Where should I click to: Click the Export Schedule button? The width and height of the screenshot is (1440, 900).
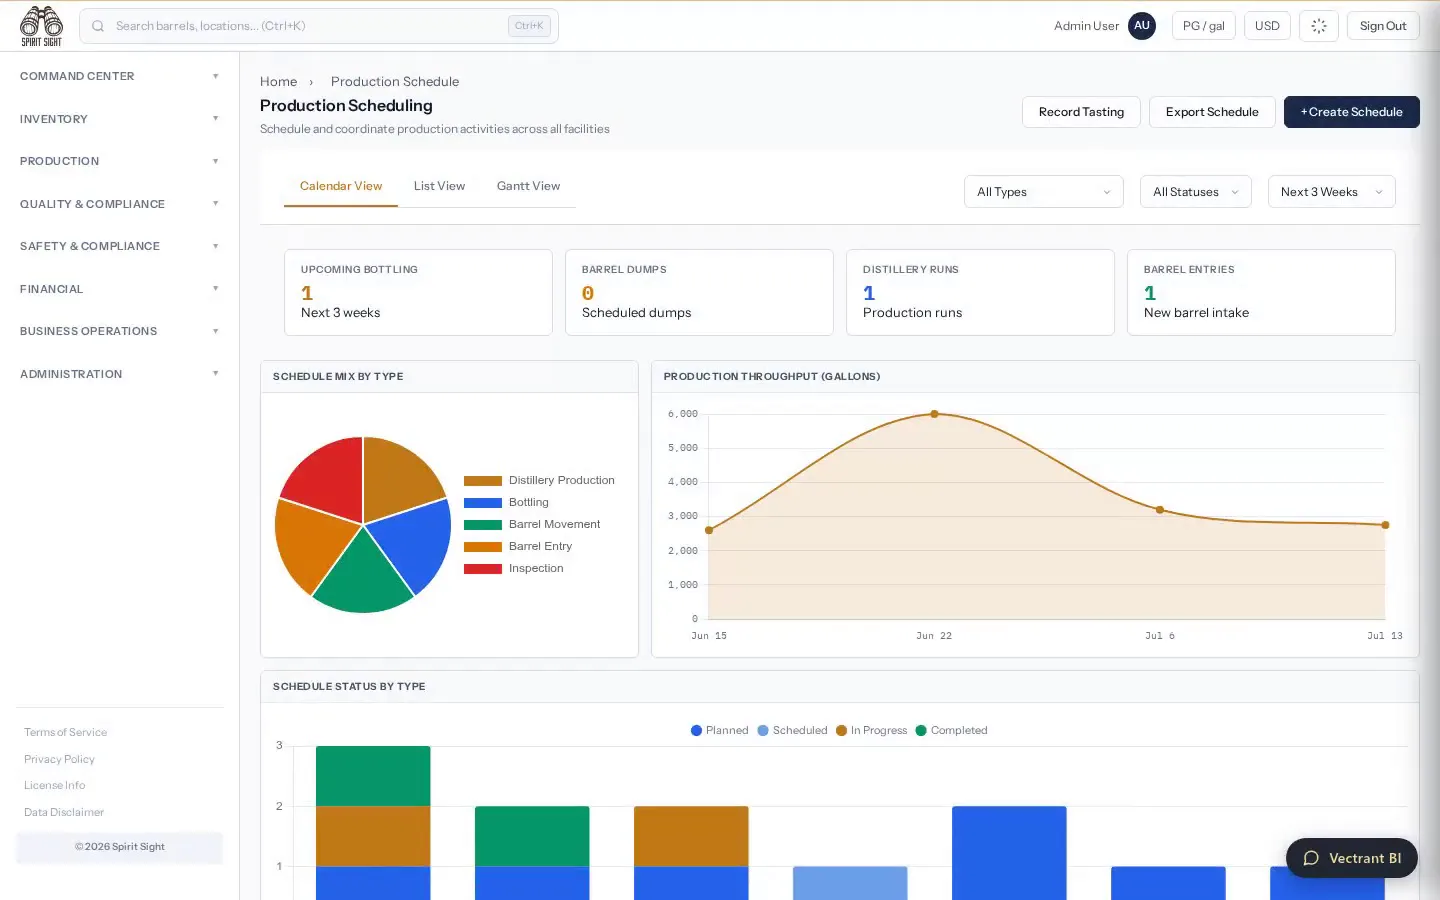[x=1211, y=112]
